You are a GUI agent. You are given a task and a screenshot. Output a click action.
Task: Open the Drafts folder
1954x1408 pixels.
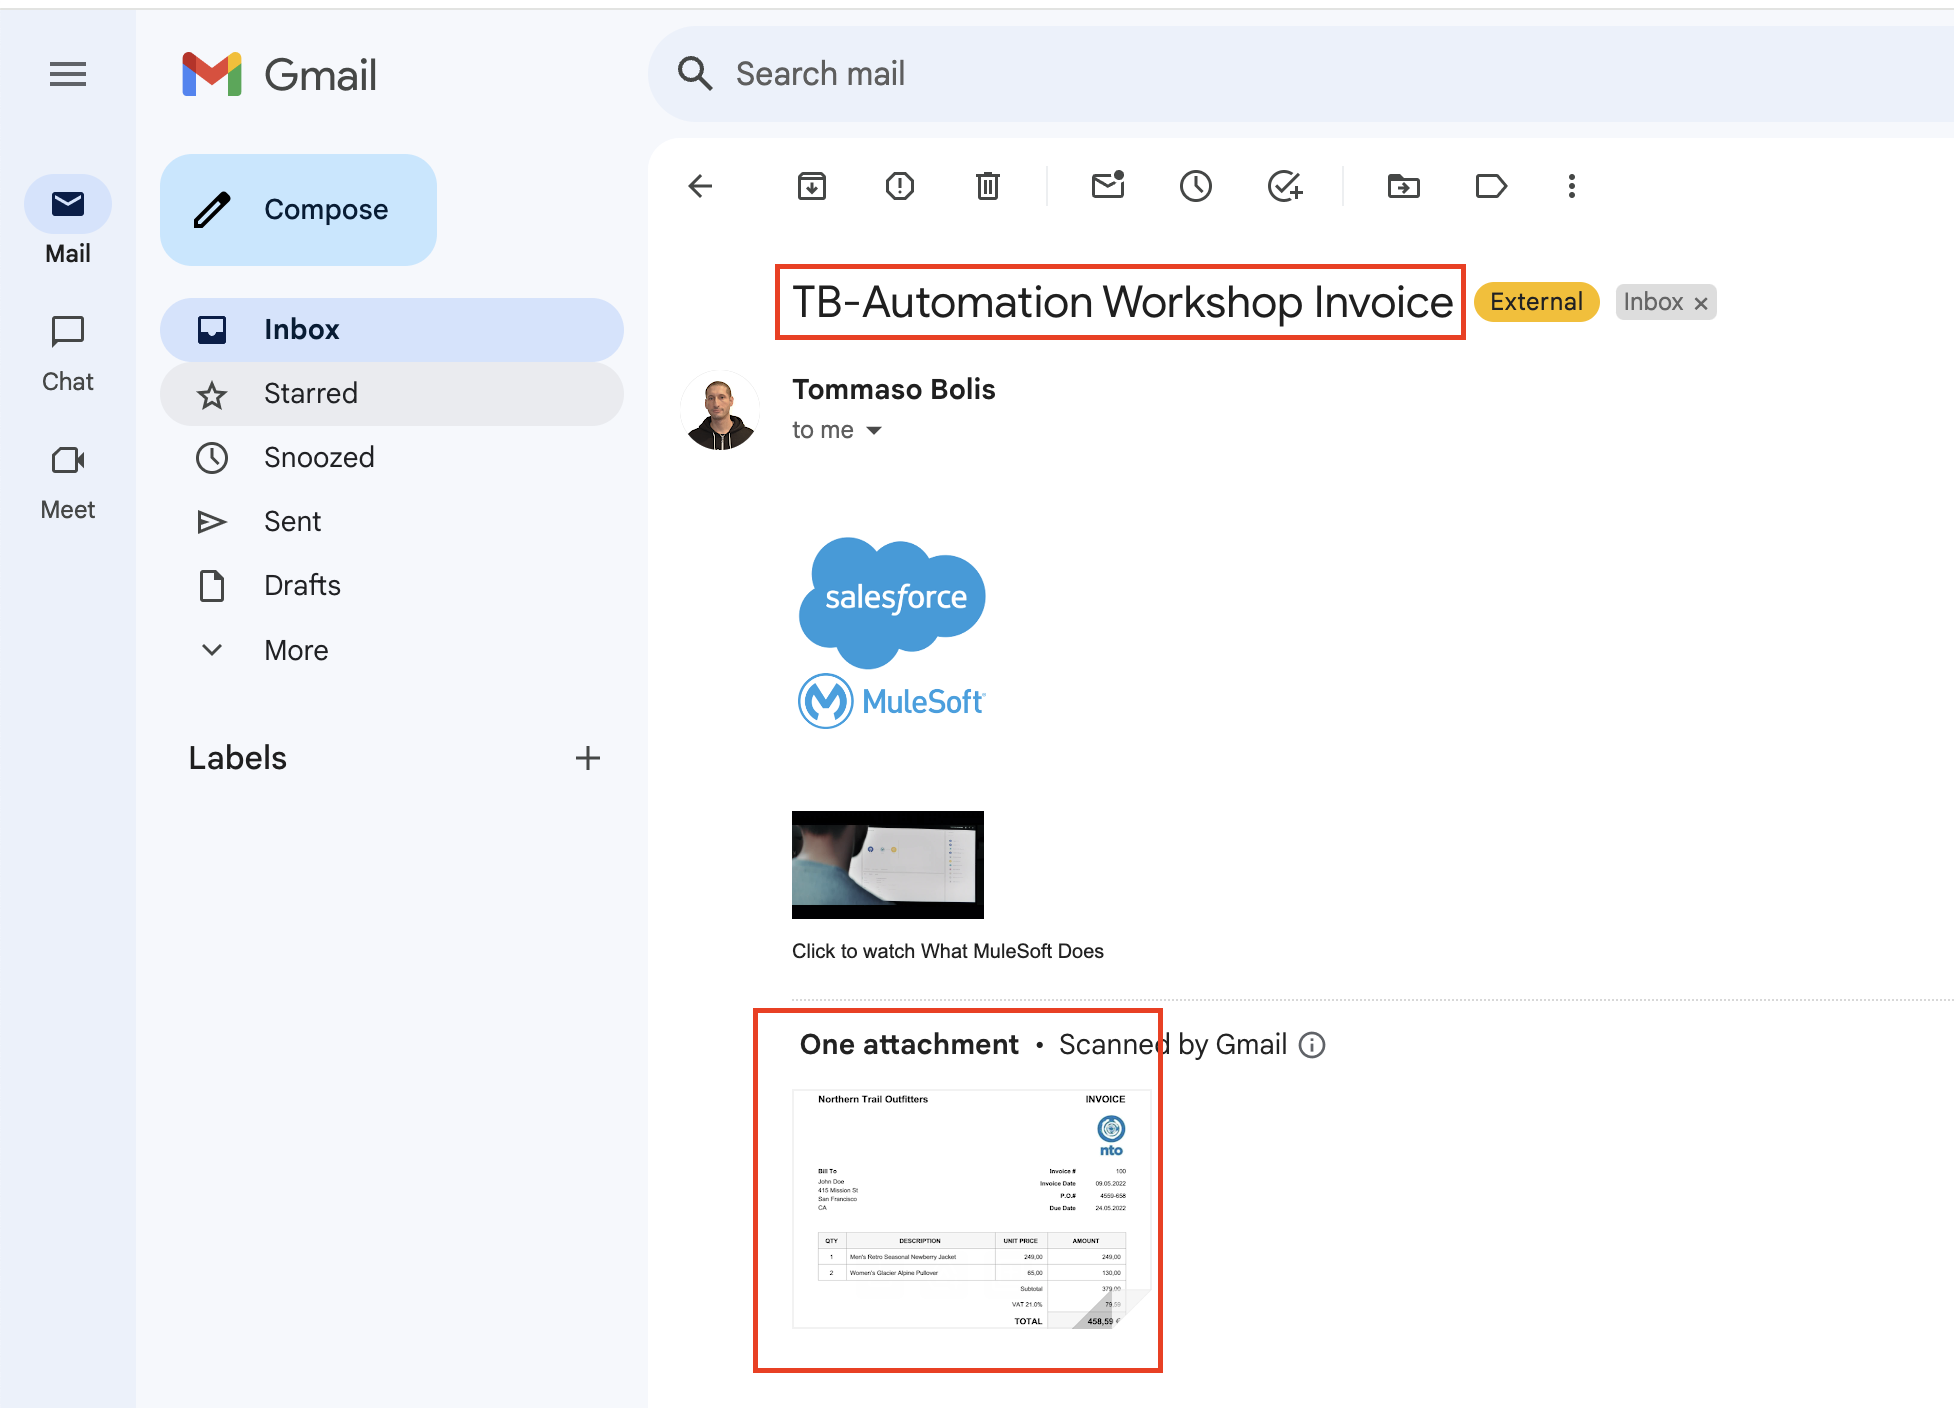[392, 586]
